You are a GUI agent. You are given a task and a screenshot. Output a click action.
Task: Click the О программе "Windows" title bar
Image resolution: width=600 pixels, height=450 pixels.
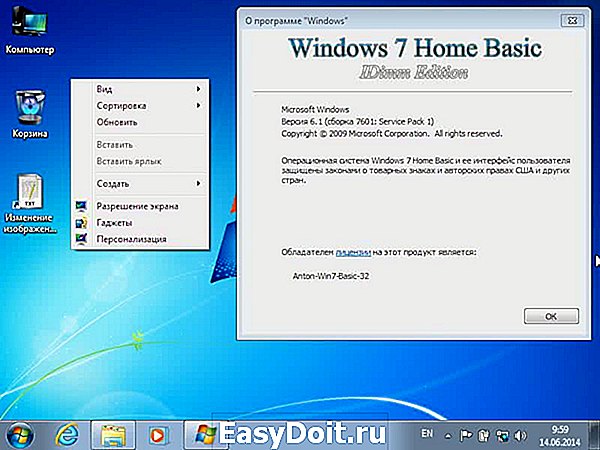tap(398, 21)
